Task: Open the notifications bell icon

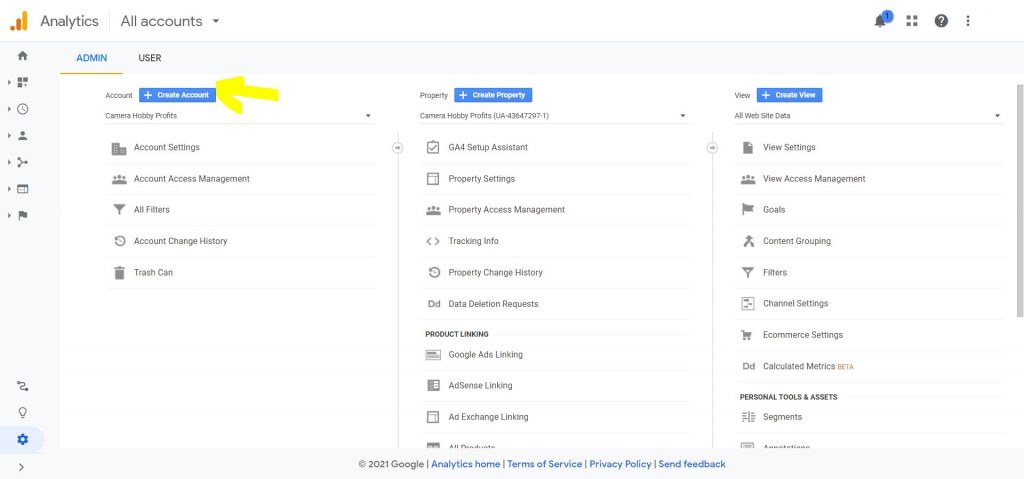Action: (881, 20)
